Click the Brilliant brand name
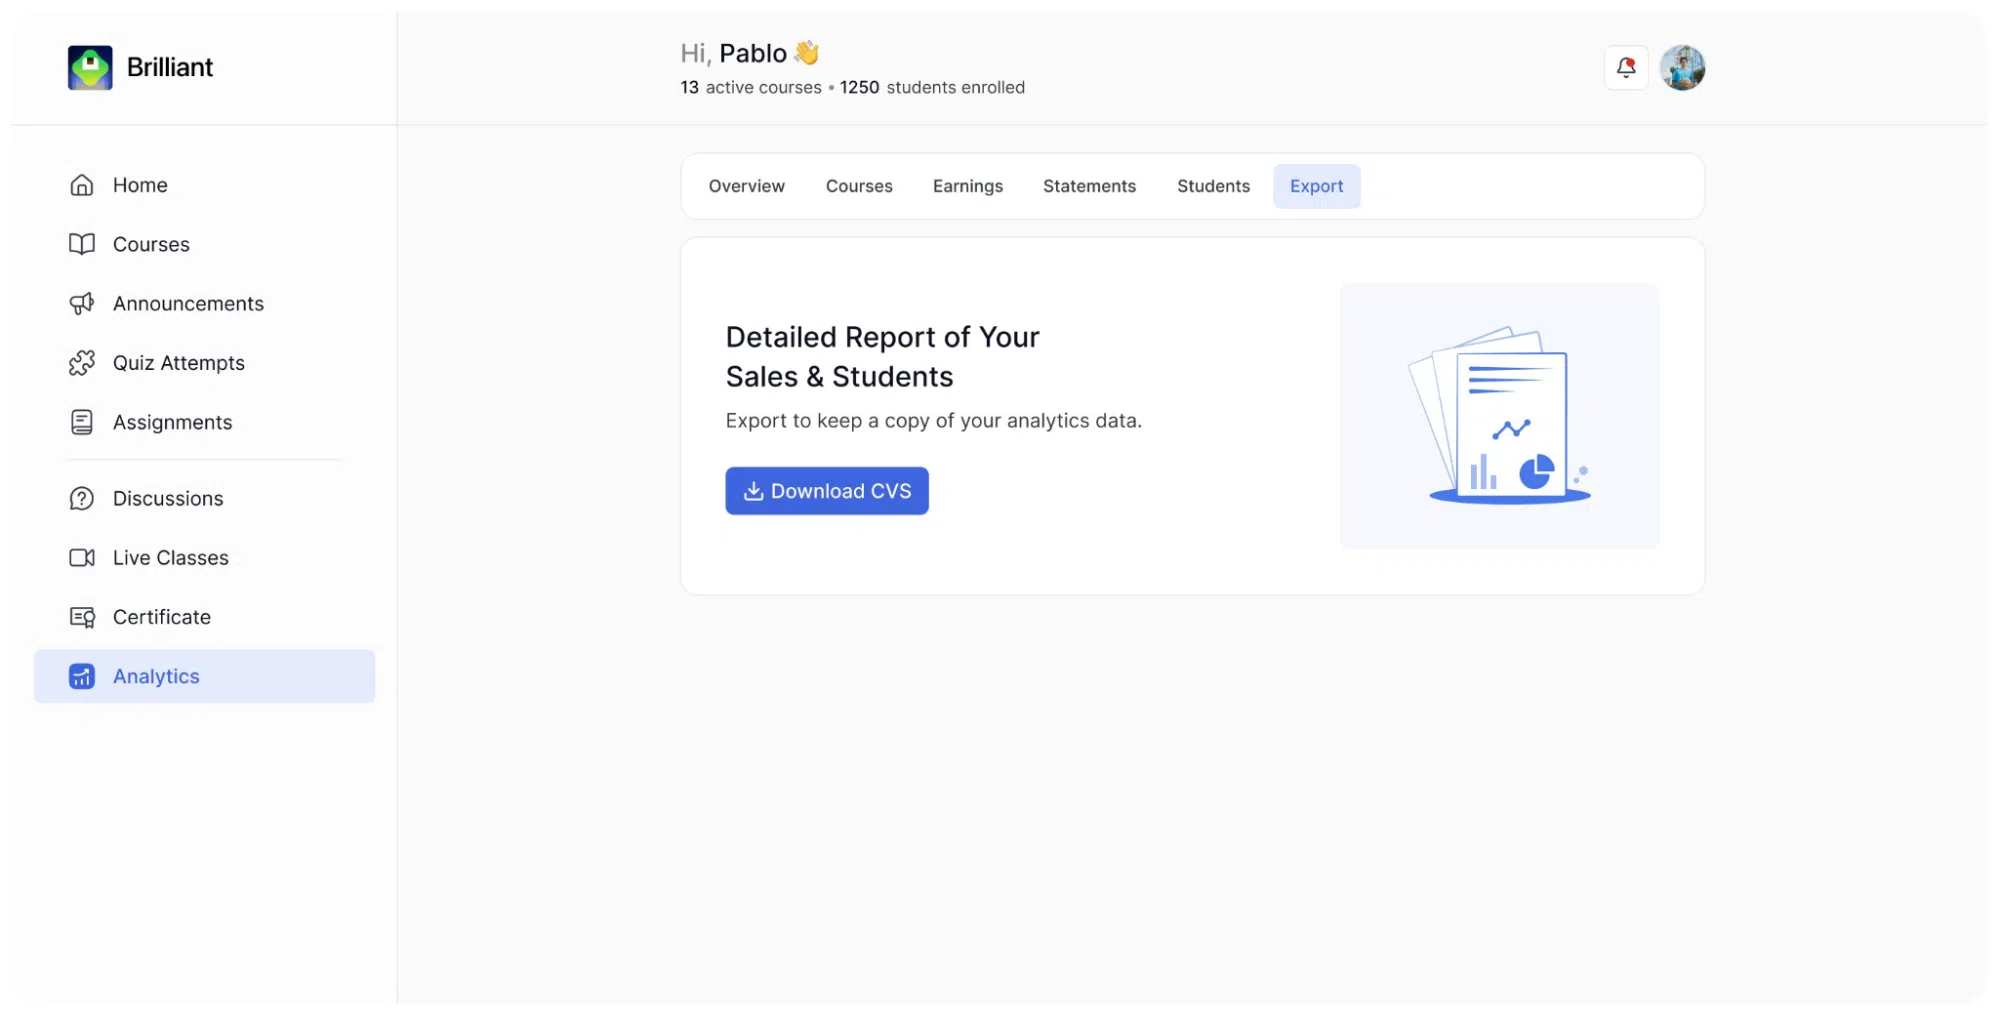Image resolution: width=1999 pixels, height=1017 pixels. 170,67
